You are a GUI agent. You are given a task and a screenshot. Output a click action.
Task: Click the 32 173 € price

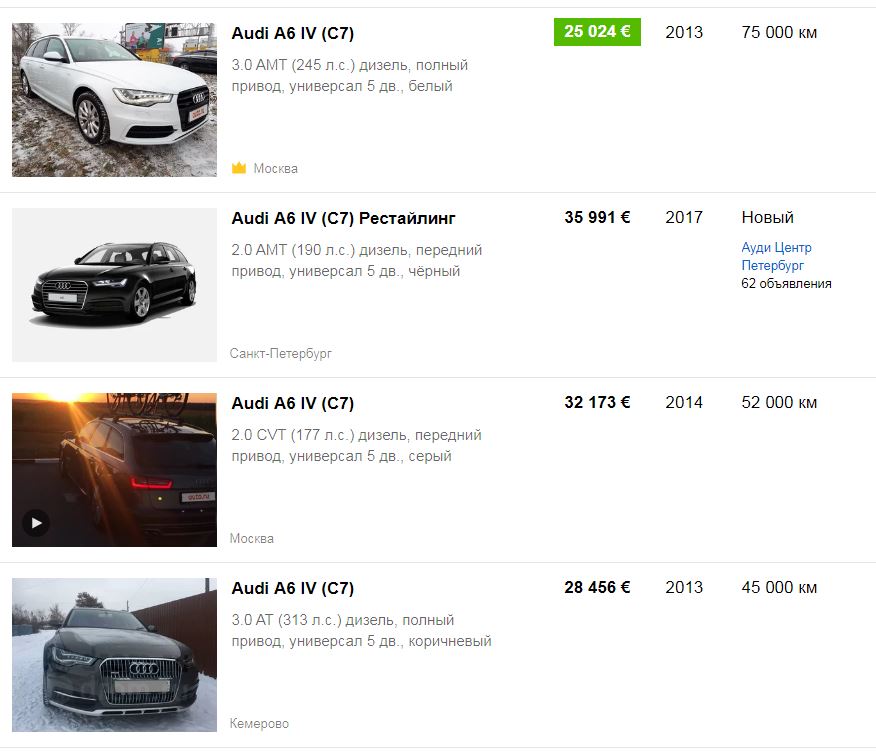(597, 402)
